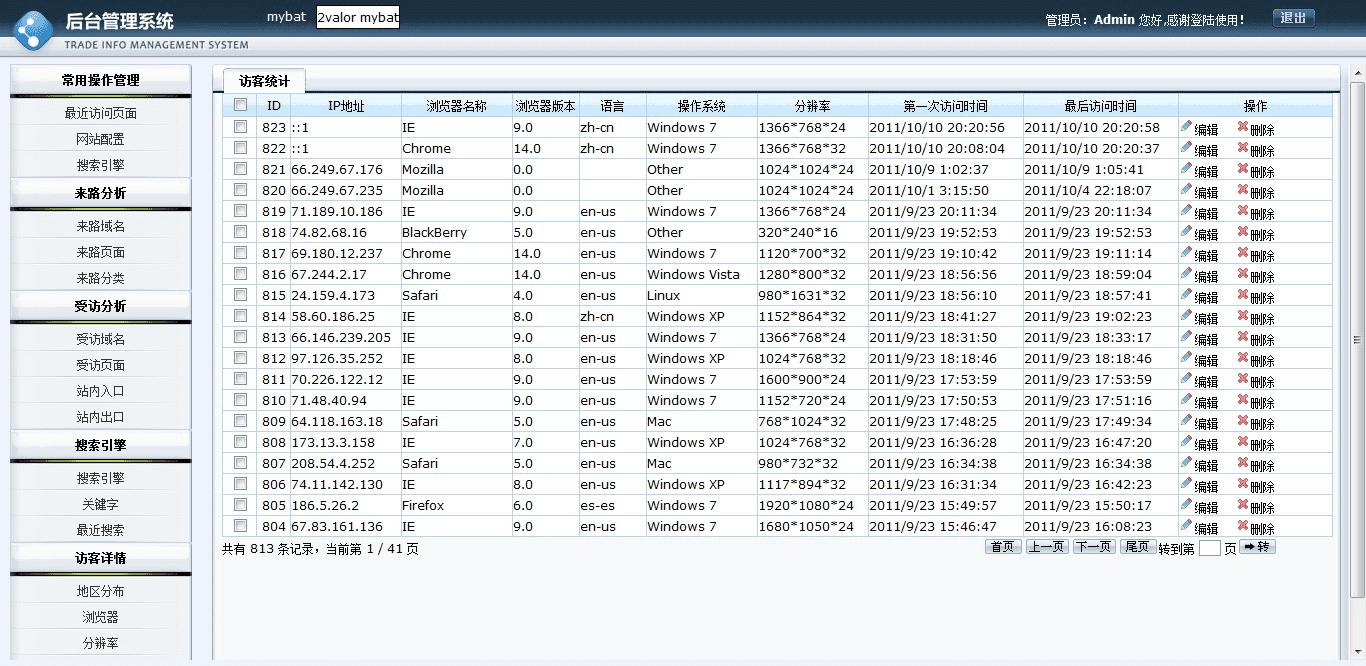Click the 浏览器名称 column header
The image size is (1366, 666).
[456, 106]
